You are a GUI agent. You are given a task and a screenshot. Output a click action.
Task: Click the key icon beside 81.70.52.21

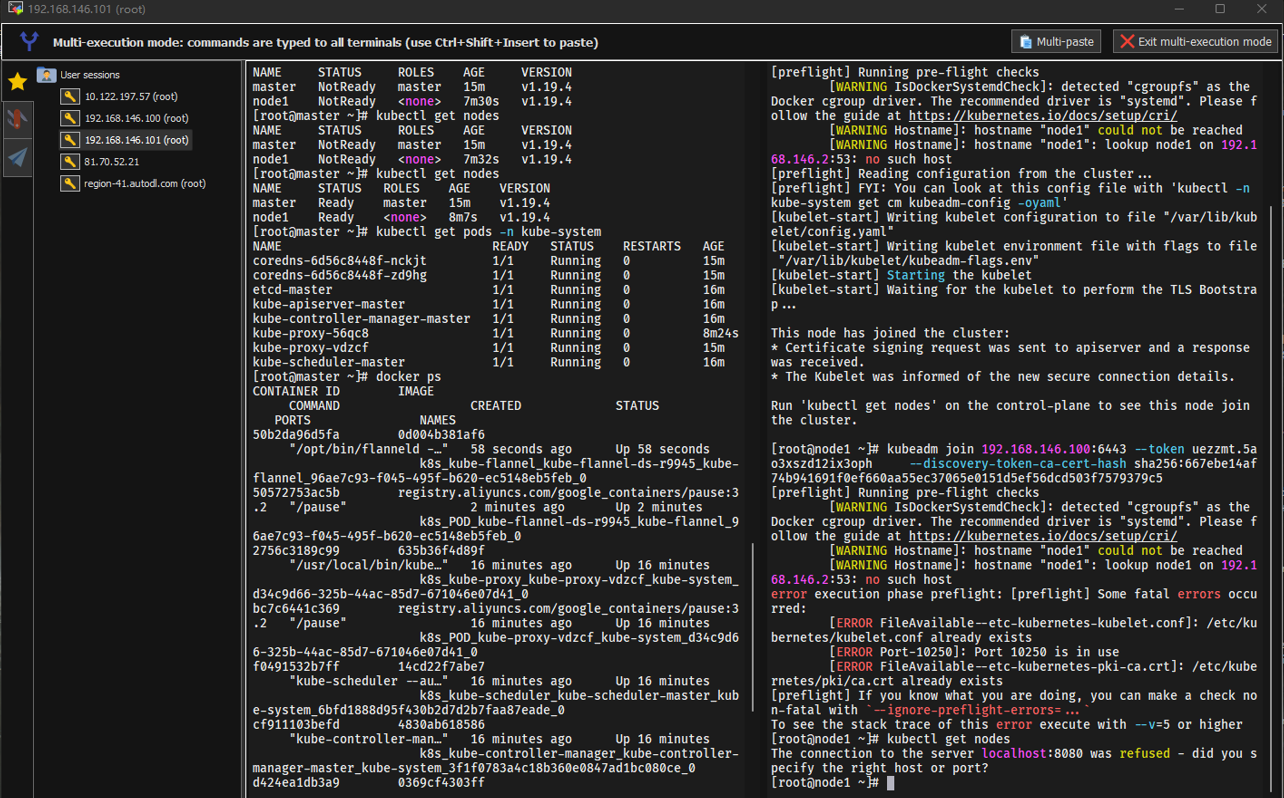coord(69,162)
